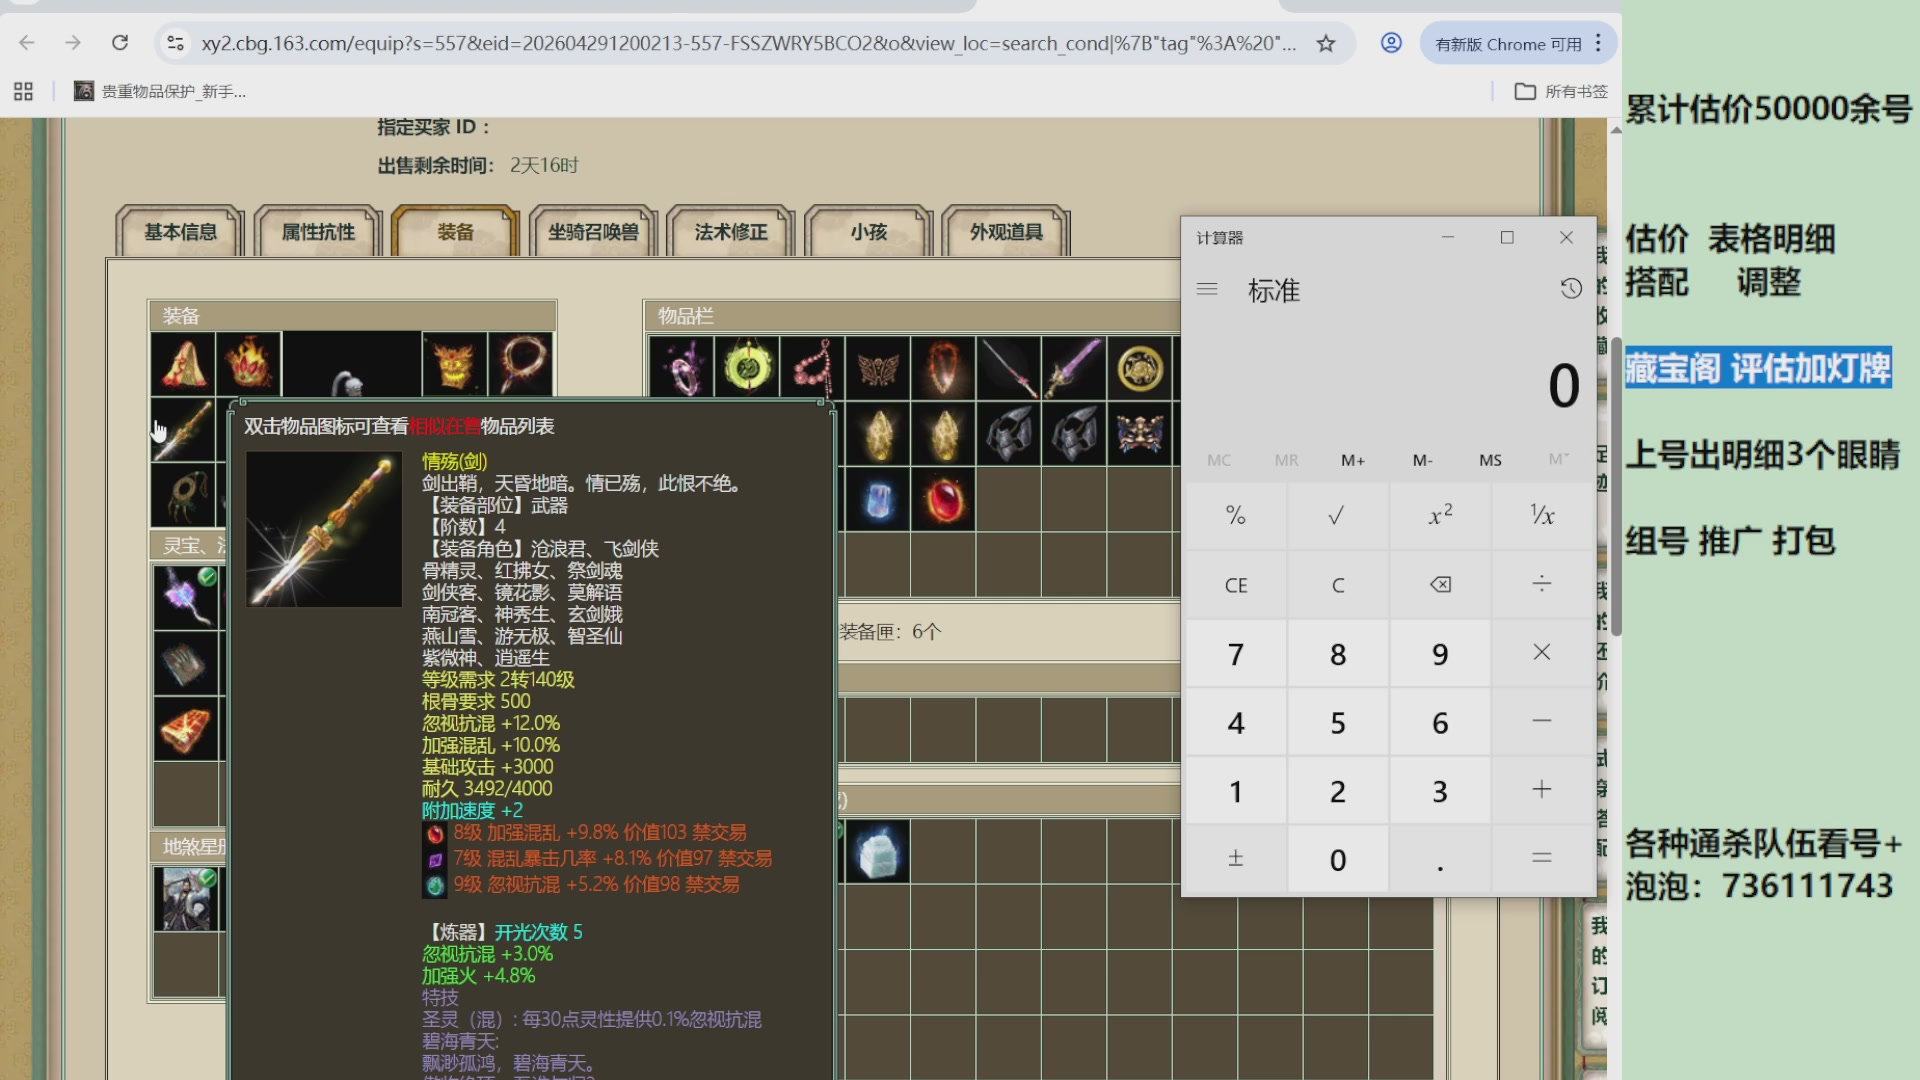1920x1080 pixels.
Task: Open 坐骑召唤兽 tab
Action: coord(593,232)
